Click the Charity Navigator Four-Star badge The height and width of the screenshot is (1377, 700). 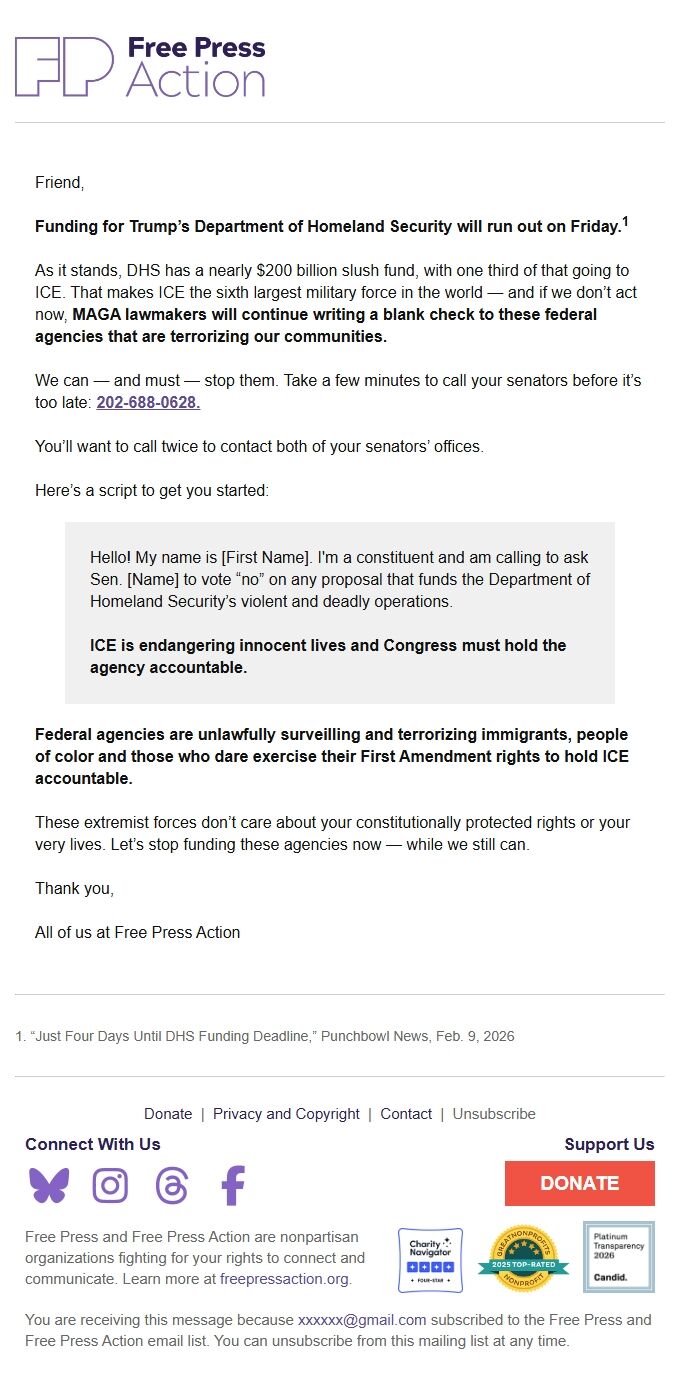point(430,1257)
